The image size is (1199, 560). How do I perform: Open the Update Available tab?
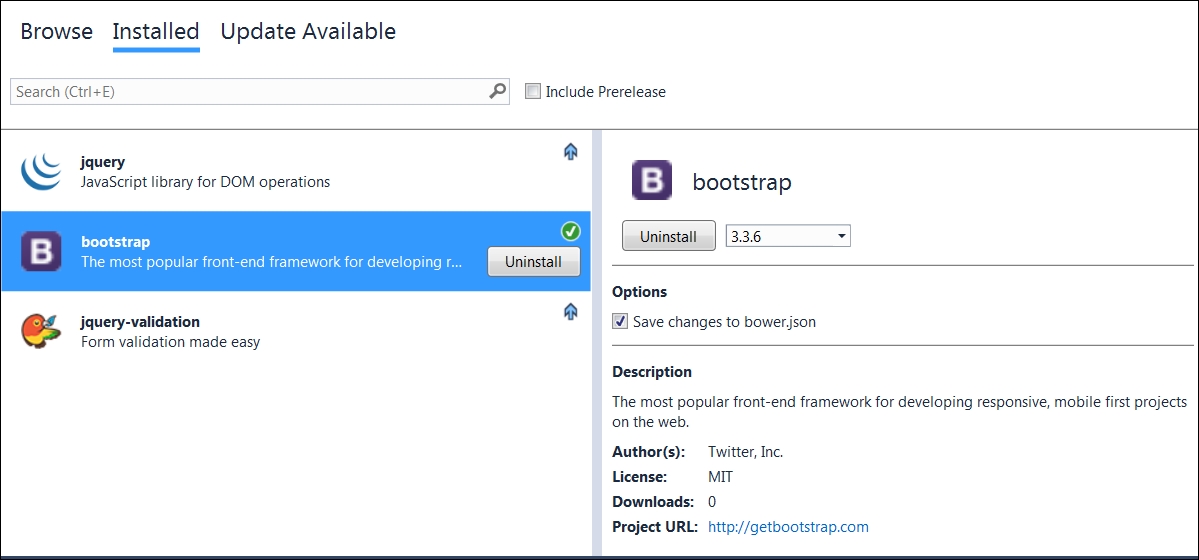308,31
